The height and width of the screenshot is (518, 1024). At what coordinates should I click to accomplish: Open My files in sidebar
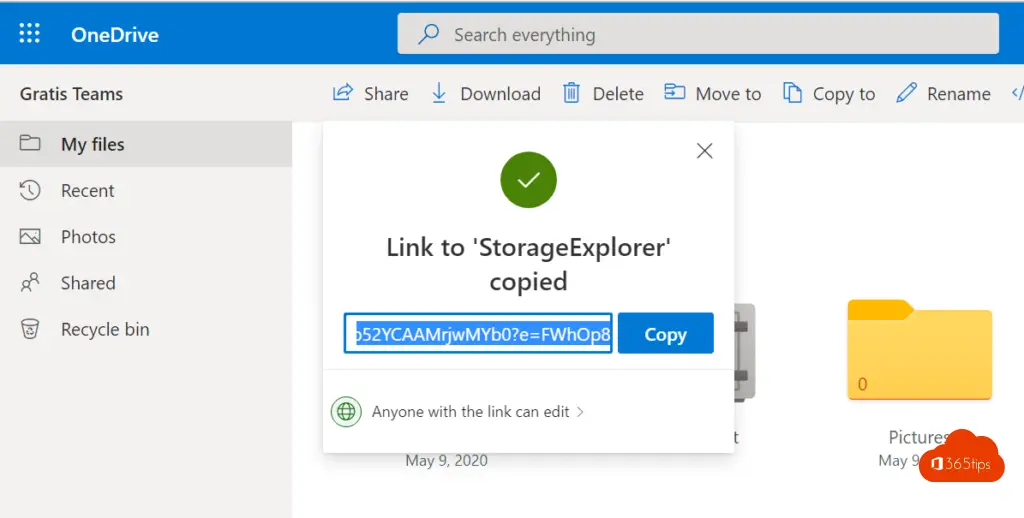tap(92, 145)
